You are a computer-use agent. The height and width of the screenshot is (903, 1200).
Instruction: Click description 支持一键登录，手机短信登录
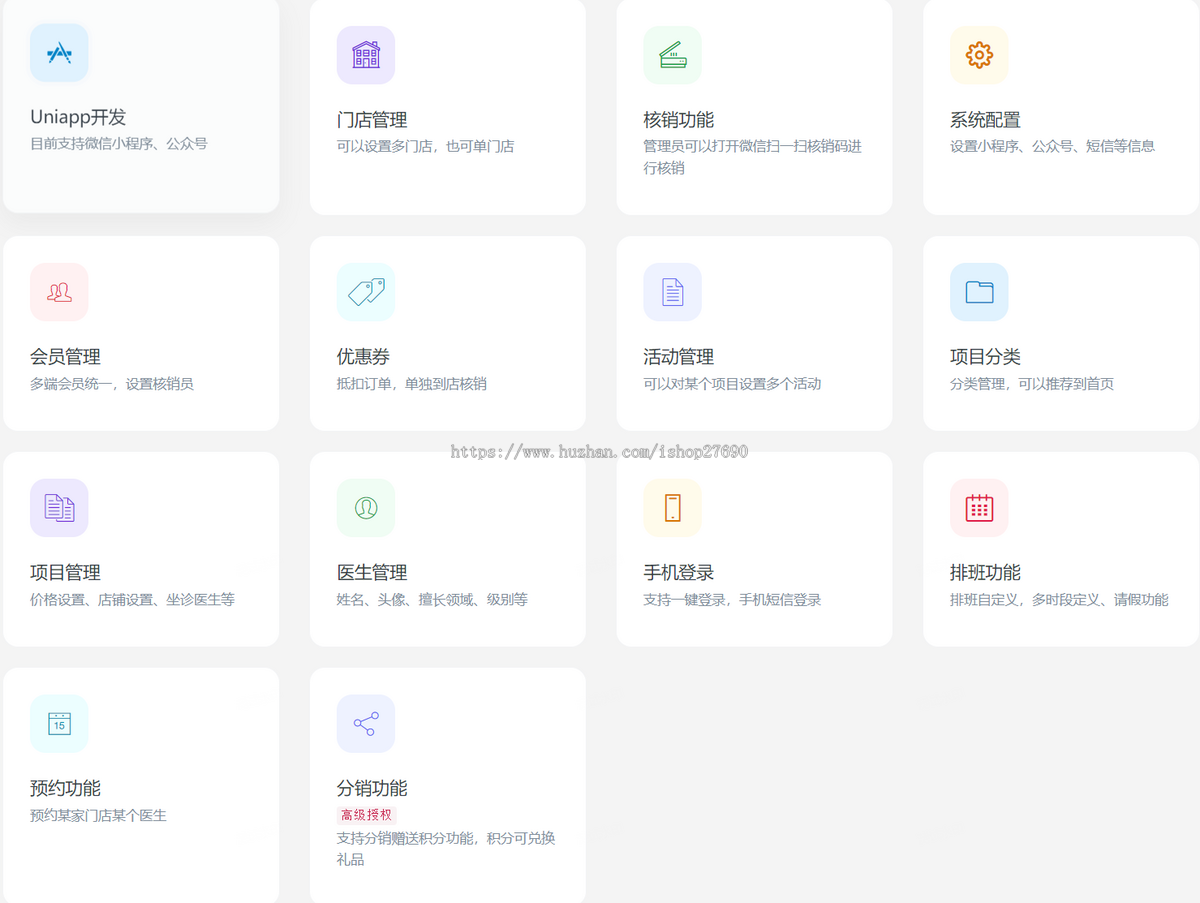point(732,600)
